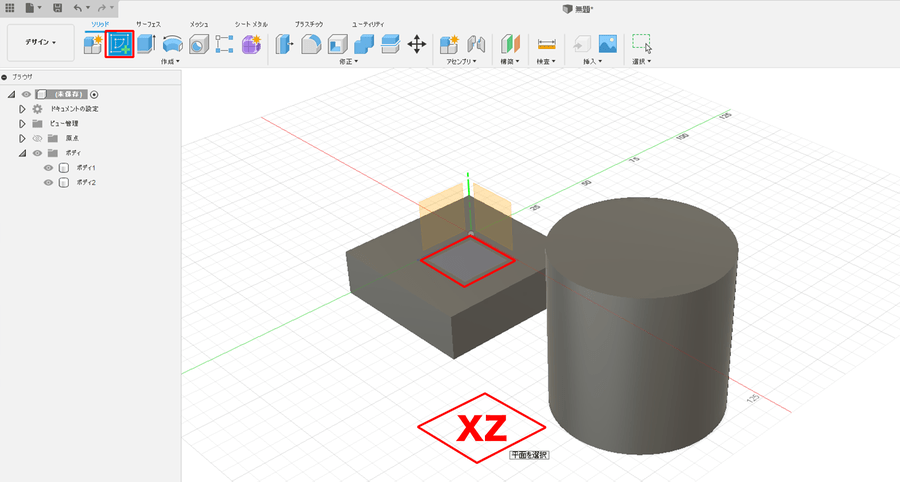Click the Select window-selection icon
The height and width of the screenshot is (482, 900).
click(x=642, y=43)
